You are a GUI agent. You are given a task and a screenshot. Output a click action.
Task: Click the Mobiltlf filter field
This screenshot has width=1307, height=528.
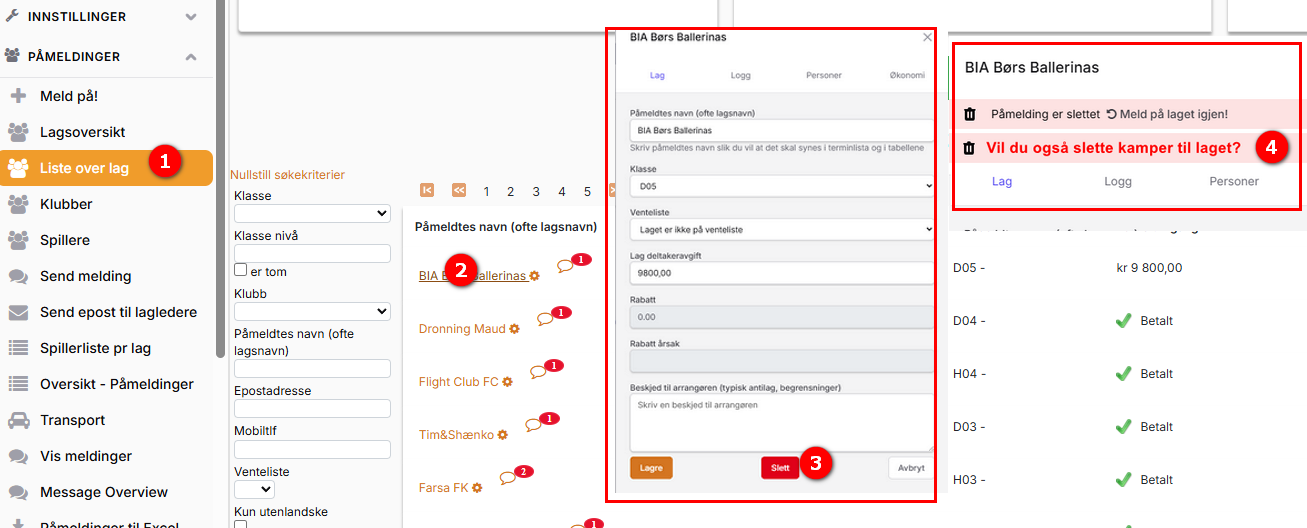[x=312, y=449]
